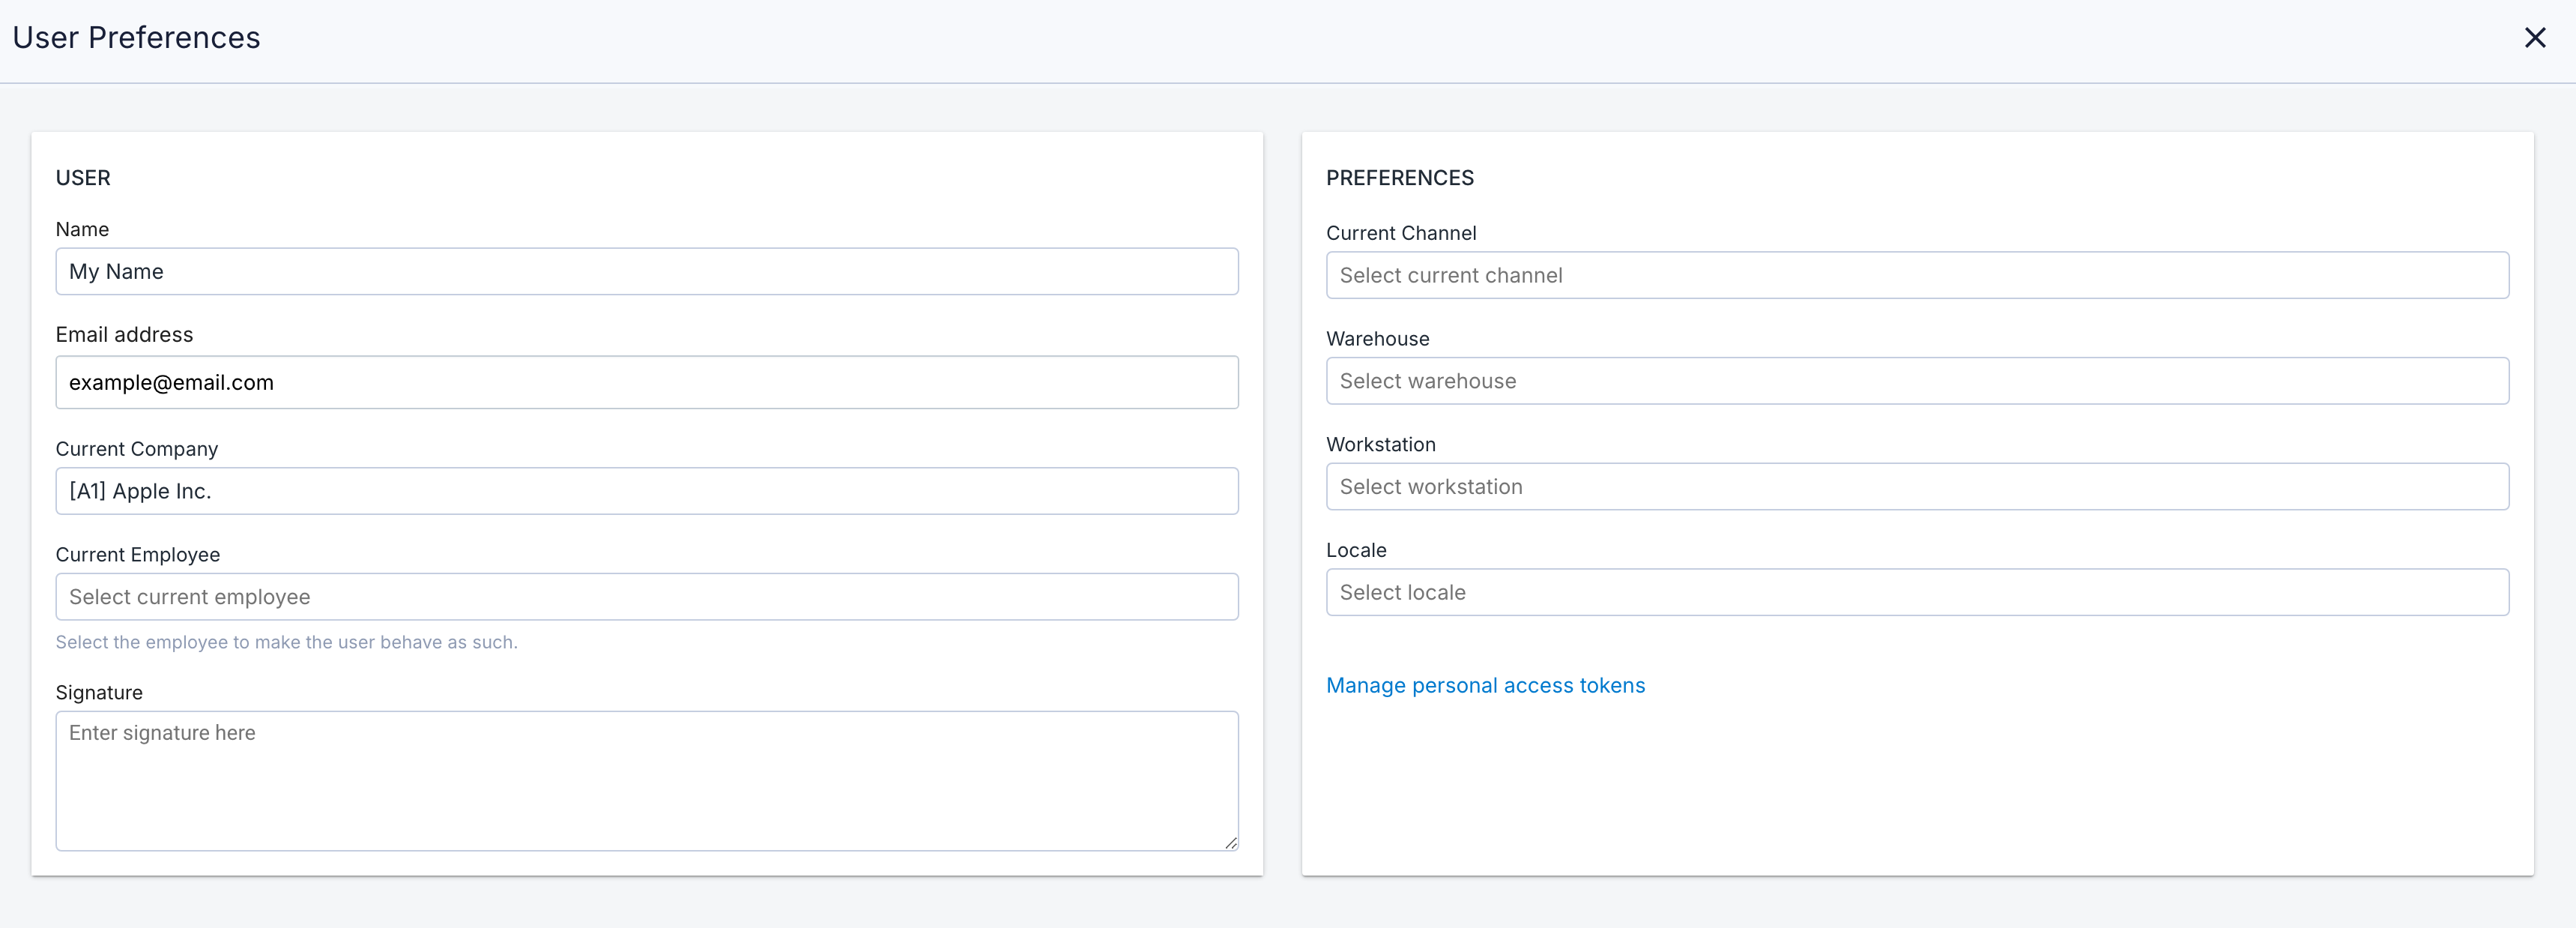This screenshot has width=2576, height=928.
Task: Click the Name input containing 'My Name'
Action: tap(646, 271)
